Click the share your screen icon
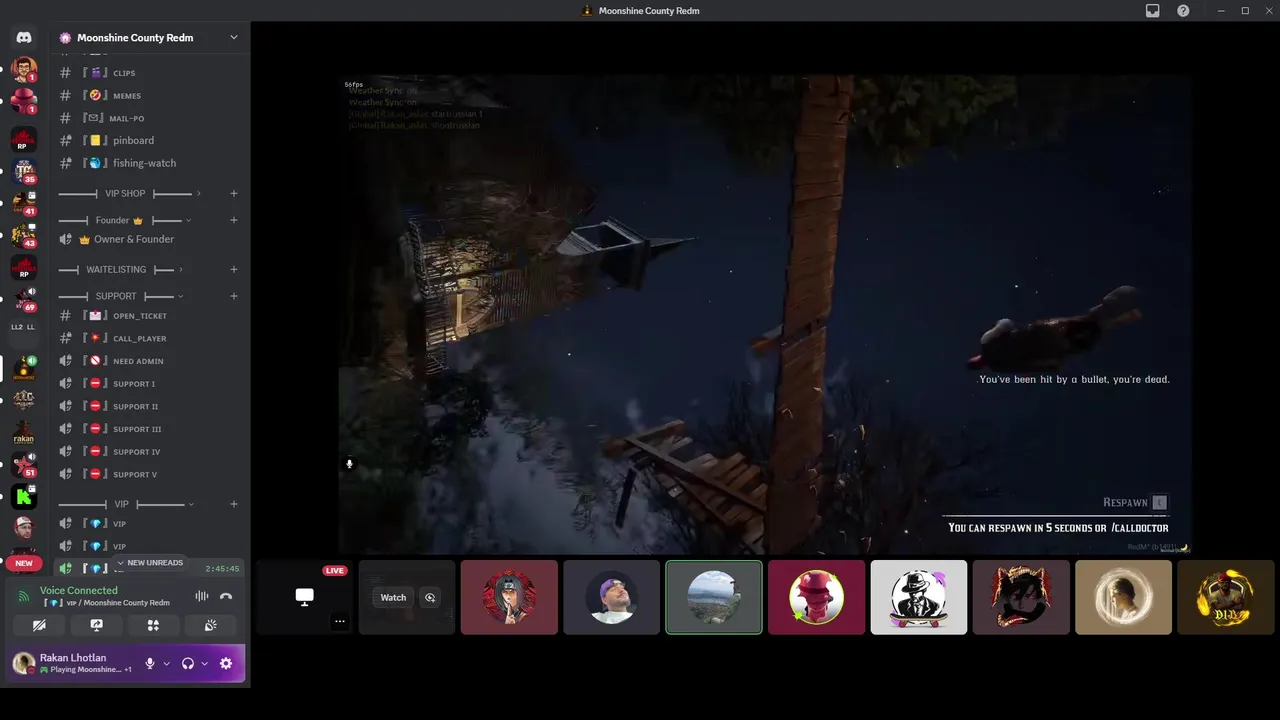 coord(96,625)
